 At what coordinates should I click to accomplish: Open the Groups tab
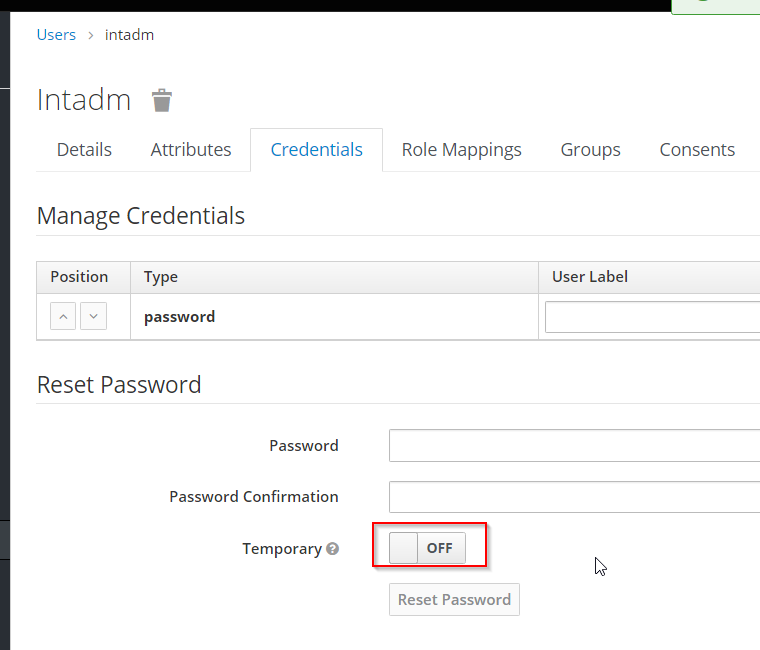pyautogui.click(x=590, y=150)
